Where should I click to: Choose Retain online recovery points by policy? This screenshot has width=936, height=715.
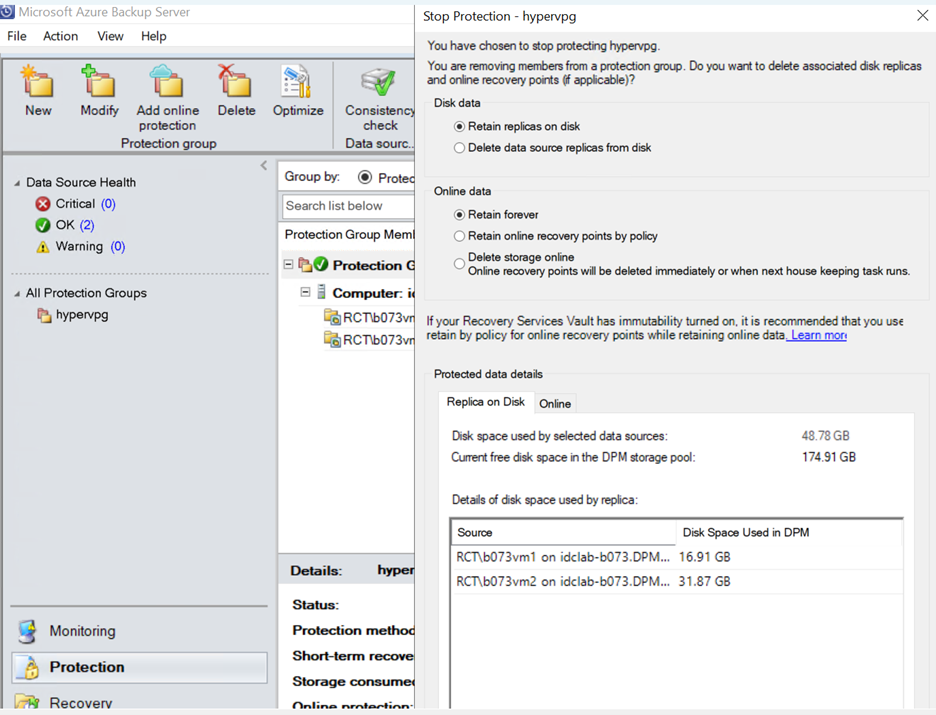click(459, 236)
